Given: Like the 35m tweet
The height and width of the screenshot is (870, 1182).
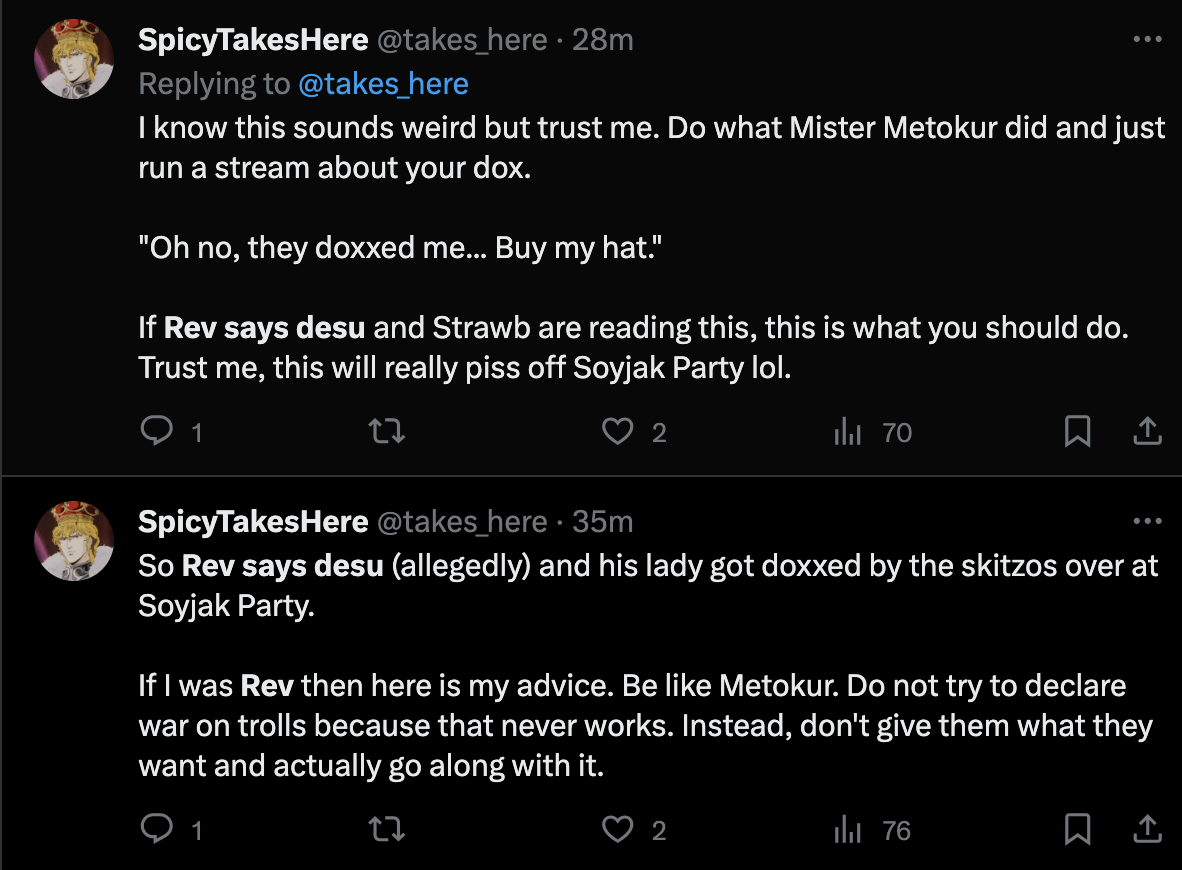Looking at the screenshot, I should click(x=618, y=829).
